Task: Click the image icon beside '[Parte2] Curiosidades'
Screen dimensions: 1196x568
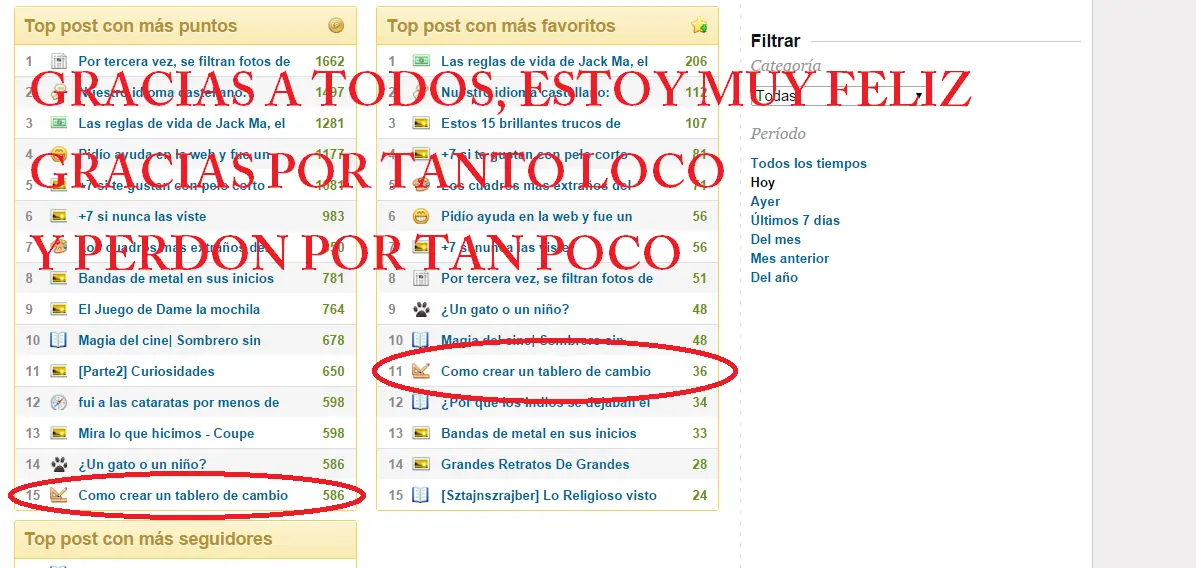Action: click(x=59, y=371)
